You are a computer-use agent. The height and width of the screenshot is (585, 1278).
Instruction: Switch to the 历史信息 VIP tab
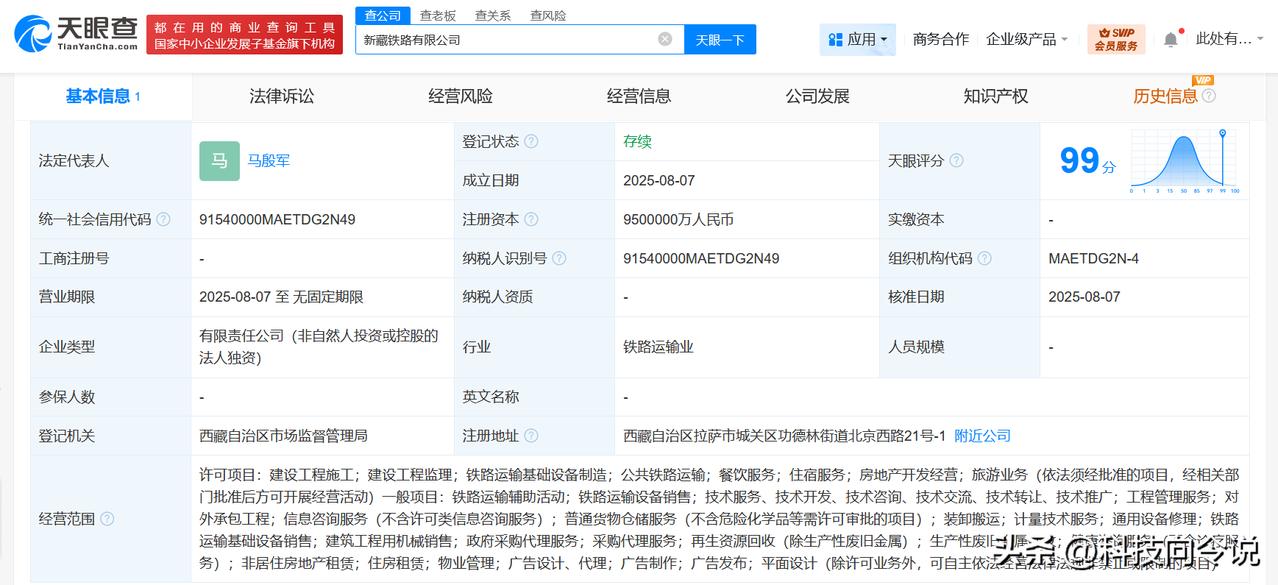pyautogui.click(x=1165, y=97)
